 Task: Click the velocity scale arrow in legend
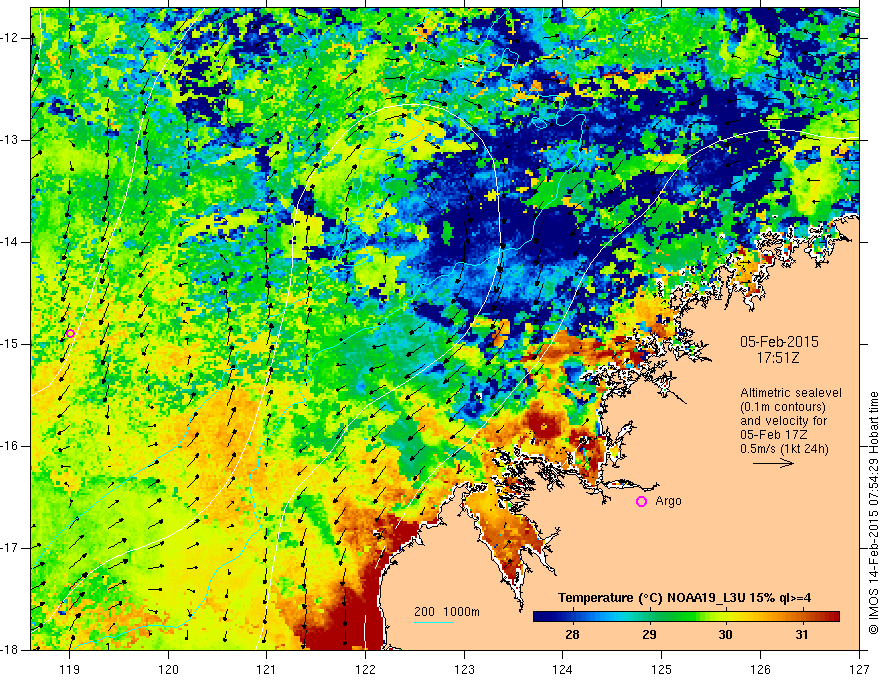pyautogui.click(x=773, y=463)
